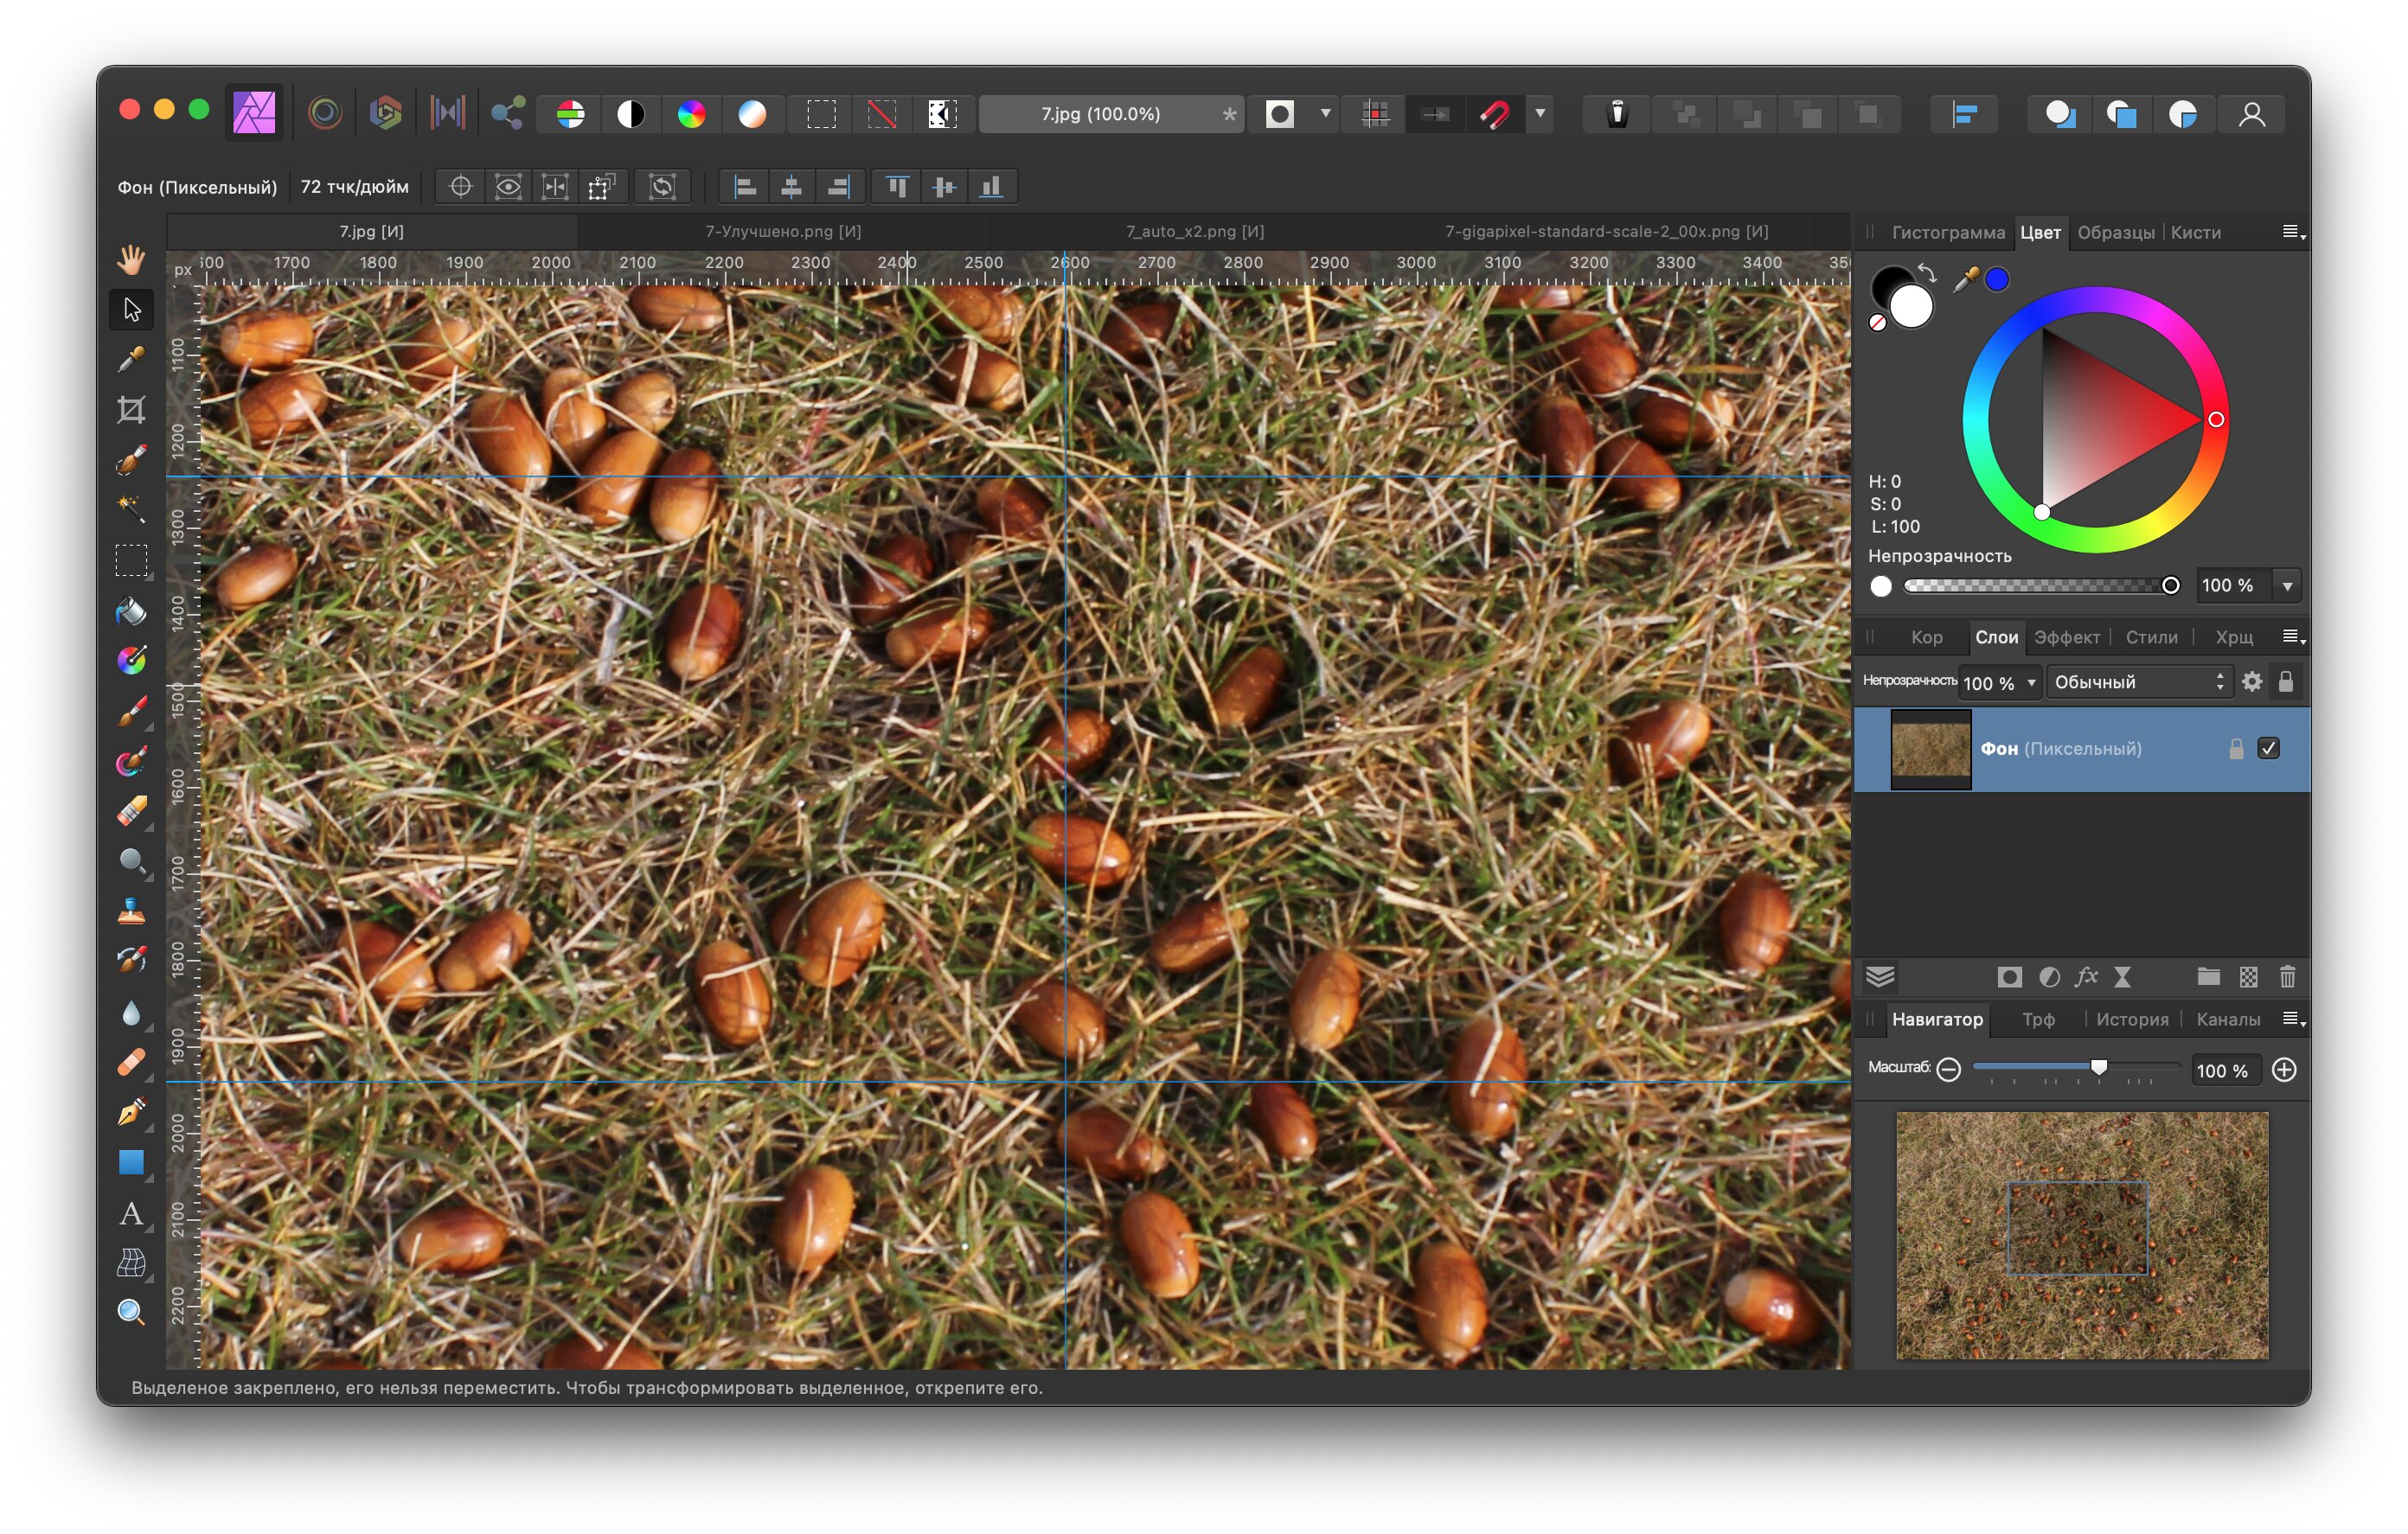Image resolution: width=2408 pixels, height=1534 pixels.
Task: Switch to the Develop Persona
Action: [x=386, y=113]
